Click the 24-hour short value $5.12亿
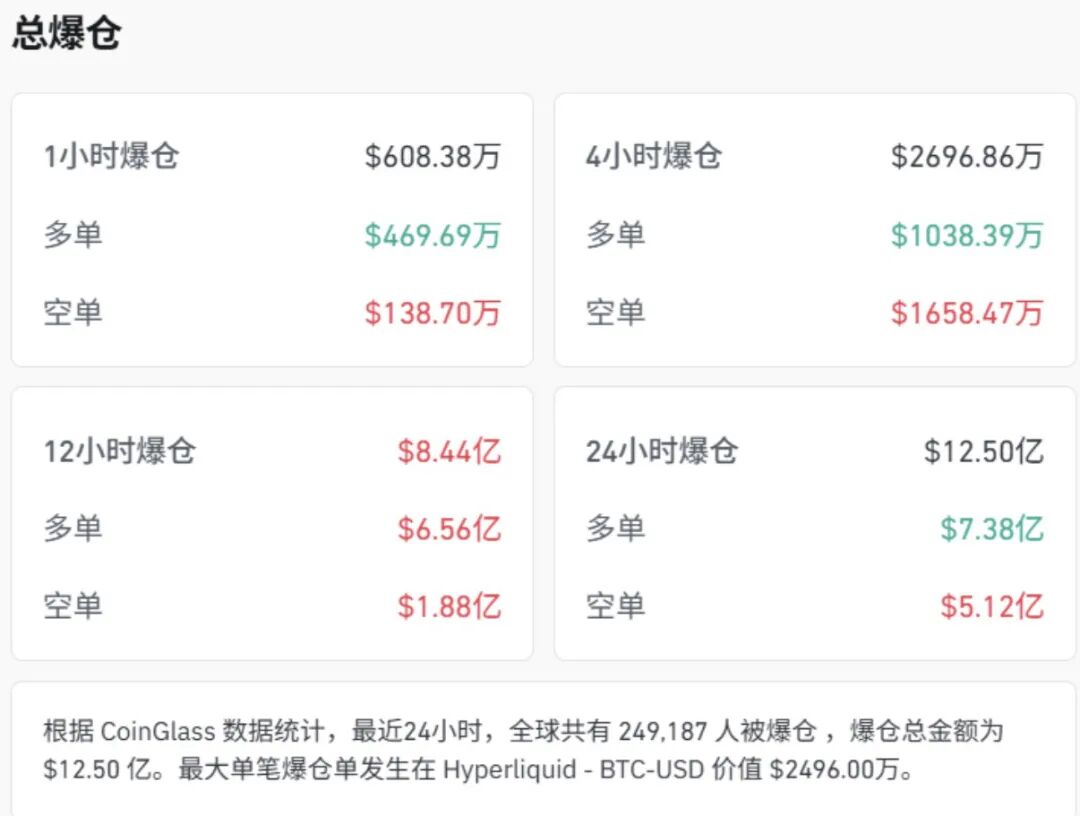Image resolution: width=1080 pixels, height=816 pixels. coord(992,607)
